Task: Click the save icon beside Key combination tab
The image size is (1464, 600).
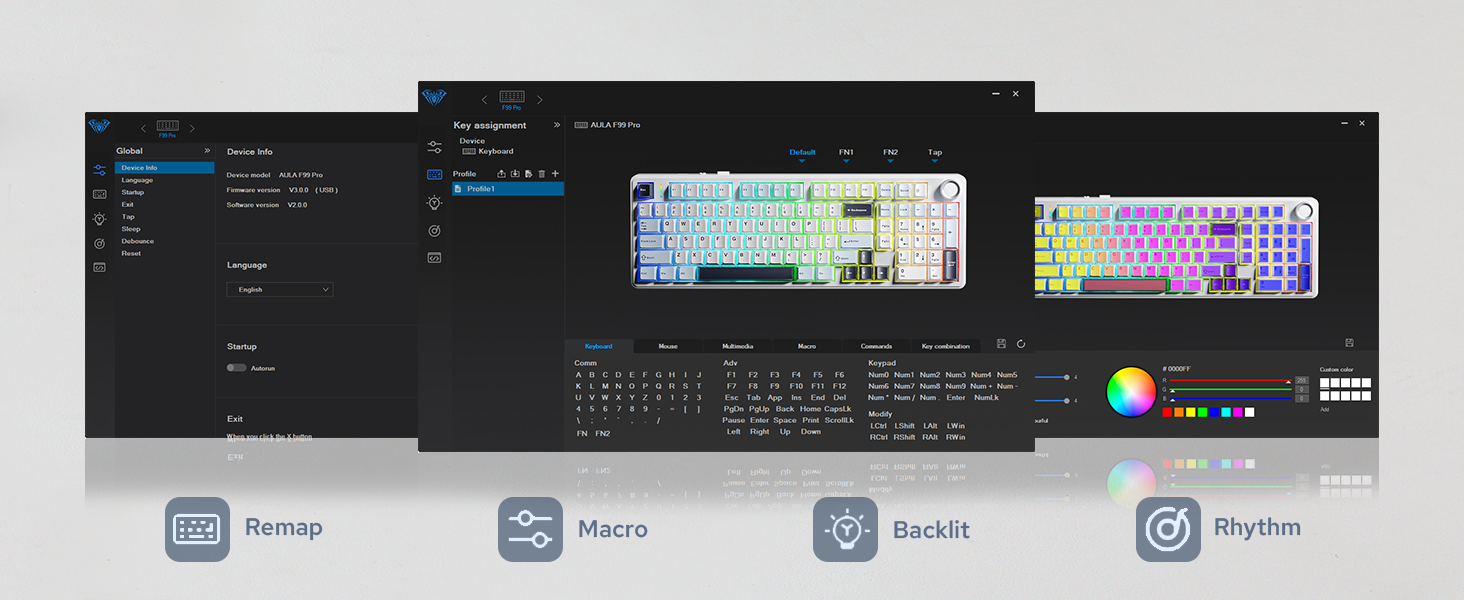Action: [1001, 344]
